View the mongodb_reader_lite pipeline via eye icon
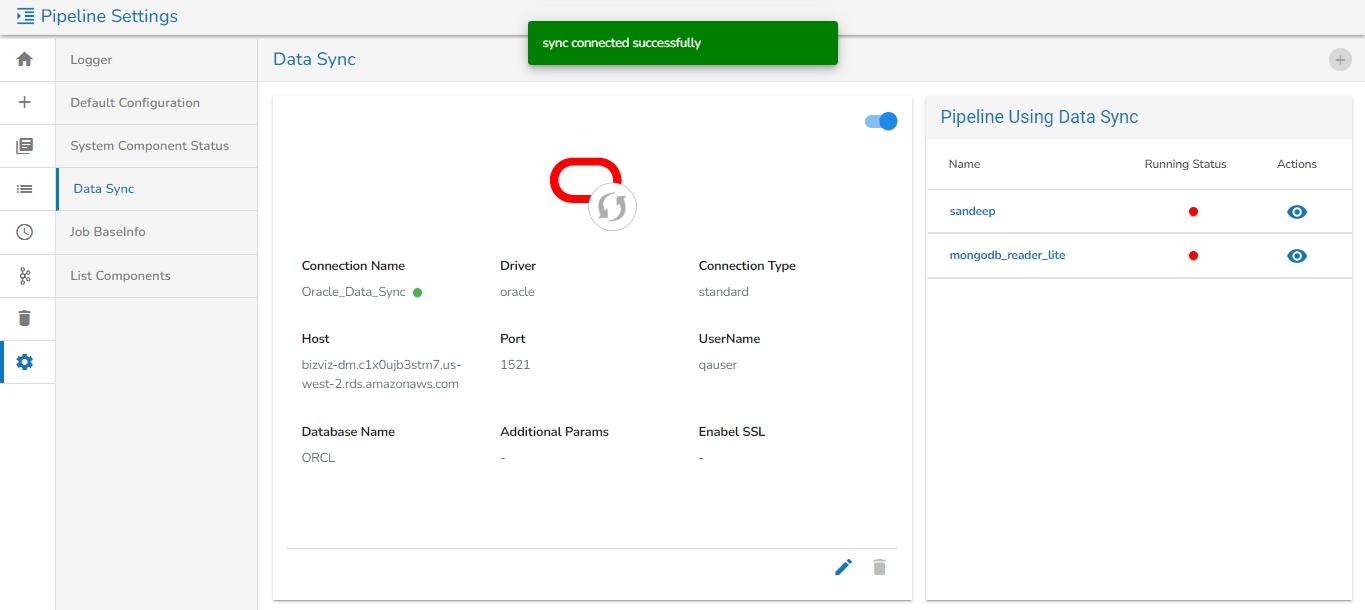Screen dimensions: 1365x610 (1297, 256)
